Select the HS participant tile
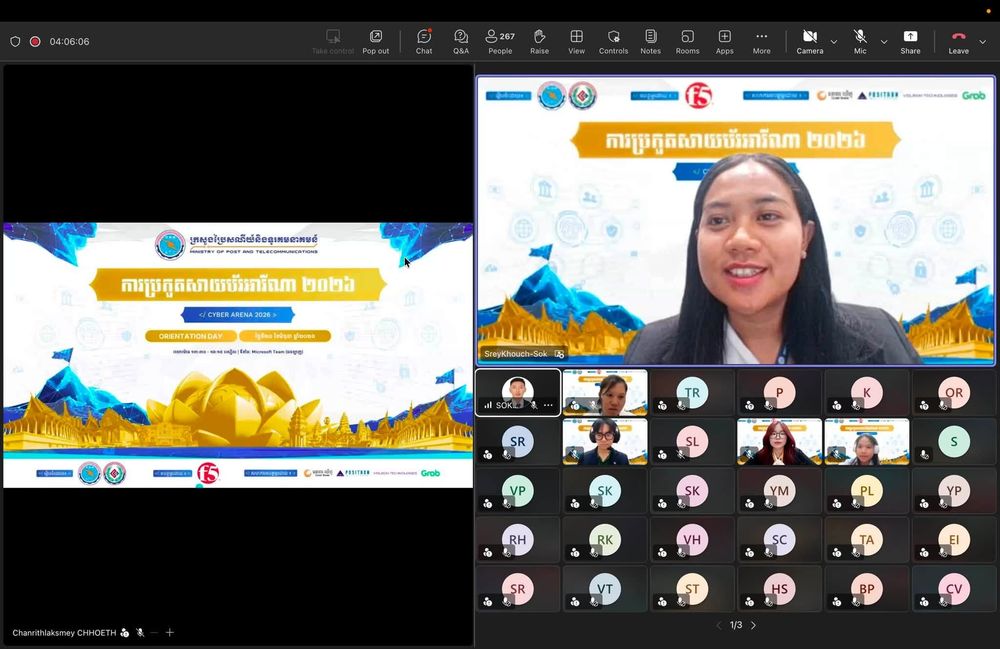 click(779, 589)
